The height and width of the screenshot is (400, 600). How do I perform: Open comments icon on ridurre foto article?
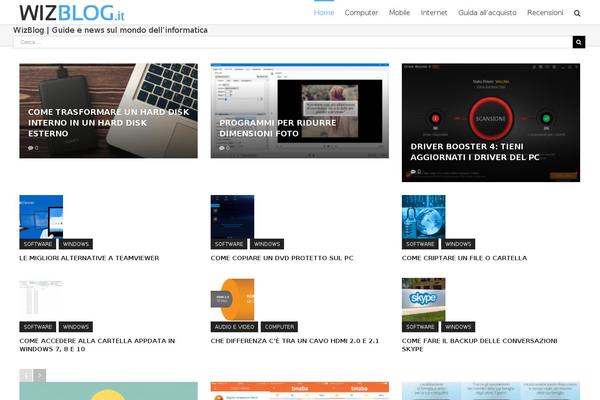[222, 148]
